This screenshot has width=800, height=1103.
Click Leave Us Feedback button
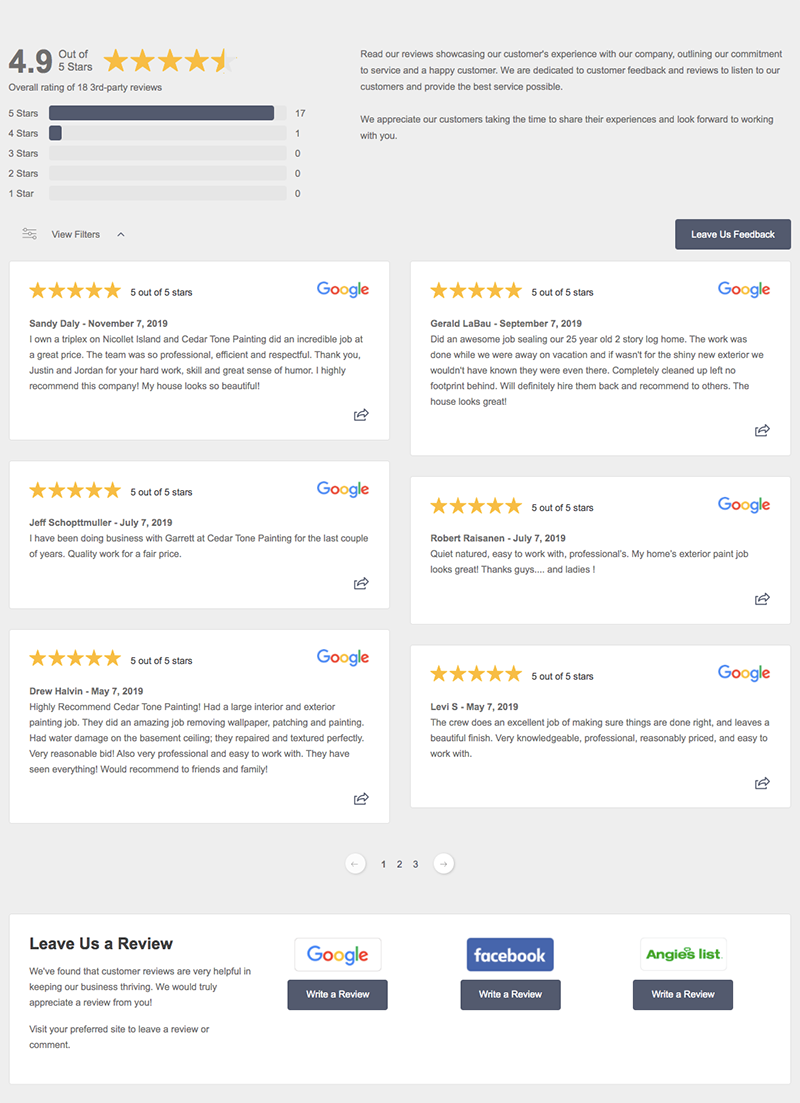click(x=732, y=234)
